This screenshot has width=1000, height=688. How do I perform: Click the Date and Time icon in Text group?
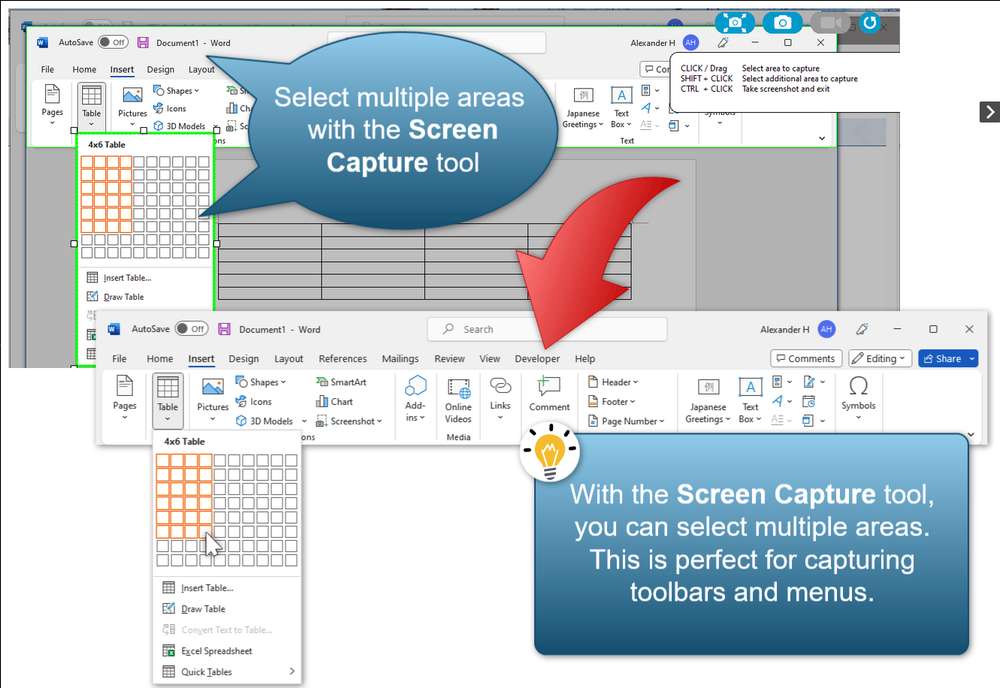(809, 401)
